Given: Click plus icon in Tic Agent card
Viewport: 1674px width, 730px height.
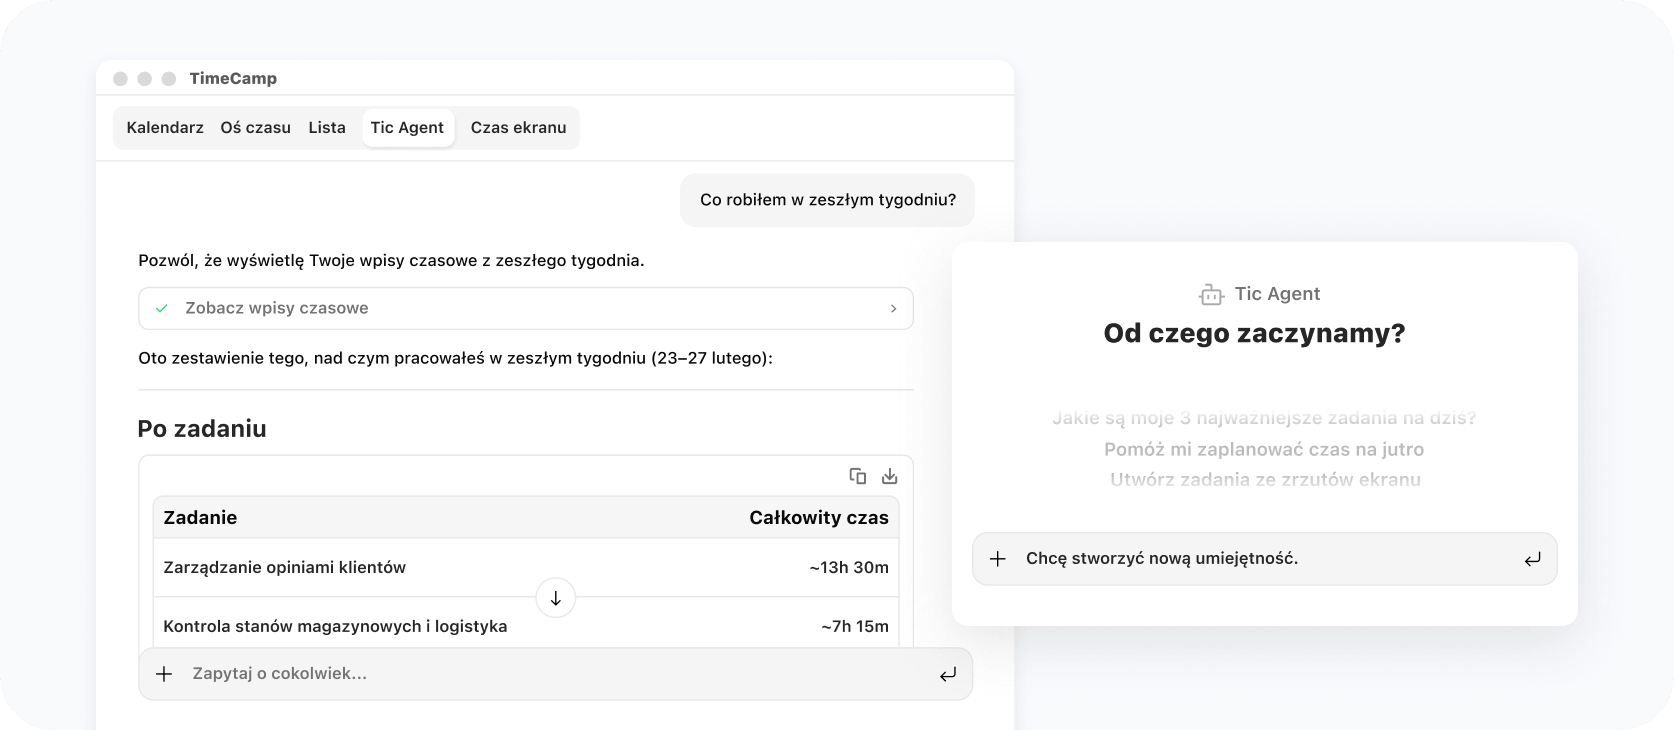Looking at the screenshot, I should tap(997, 559).
